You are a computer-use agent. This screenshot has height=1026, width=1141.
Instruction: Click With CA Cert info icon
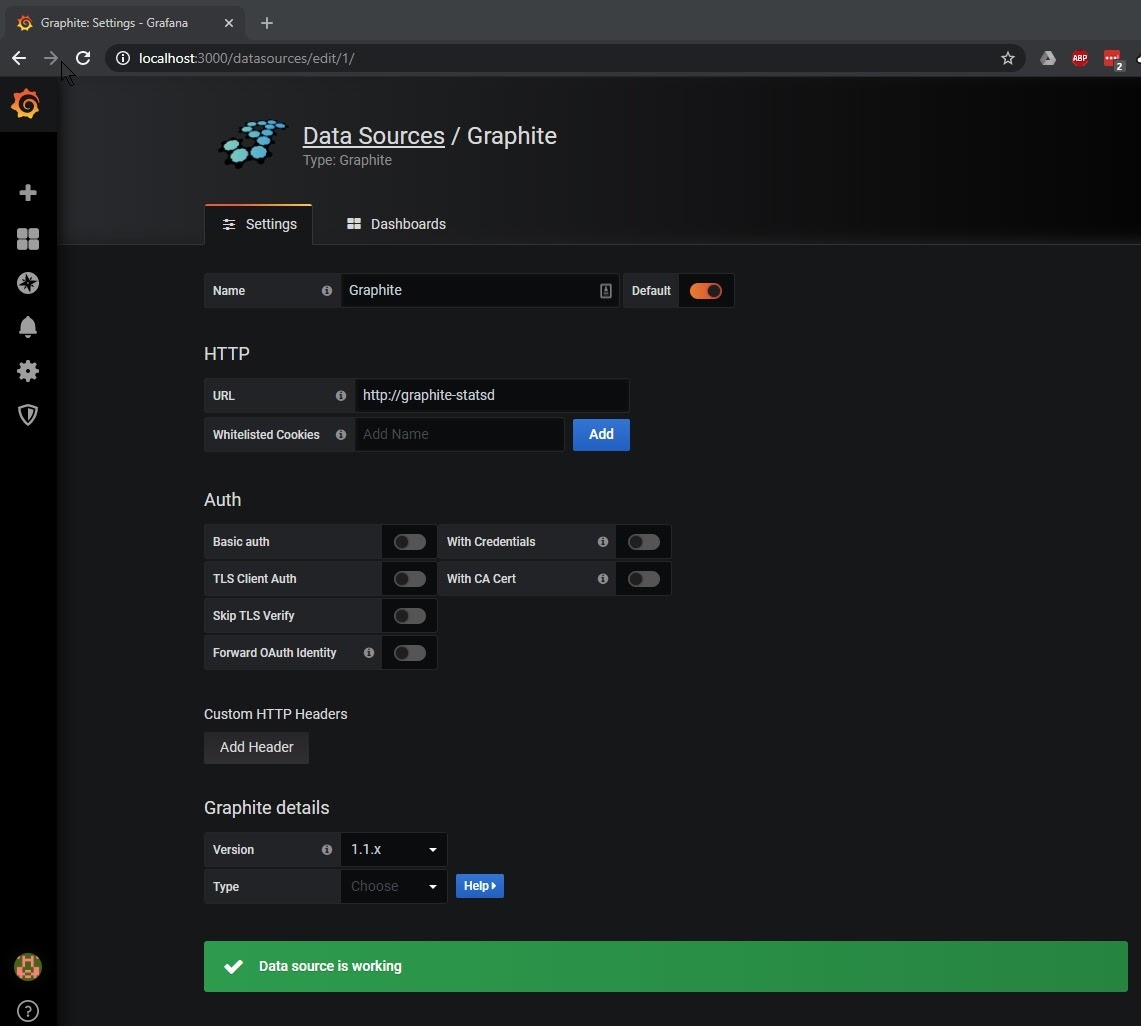pos(603,579)
